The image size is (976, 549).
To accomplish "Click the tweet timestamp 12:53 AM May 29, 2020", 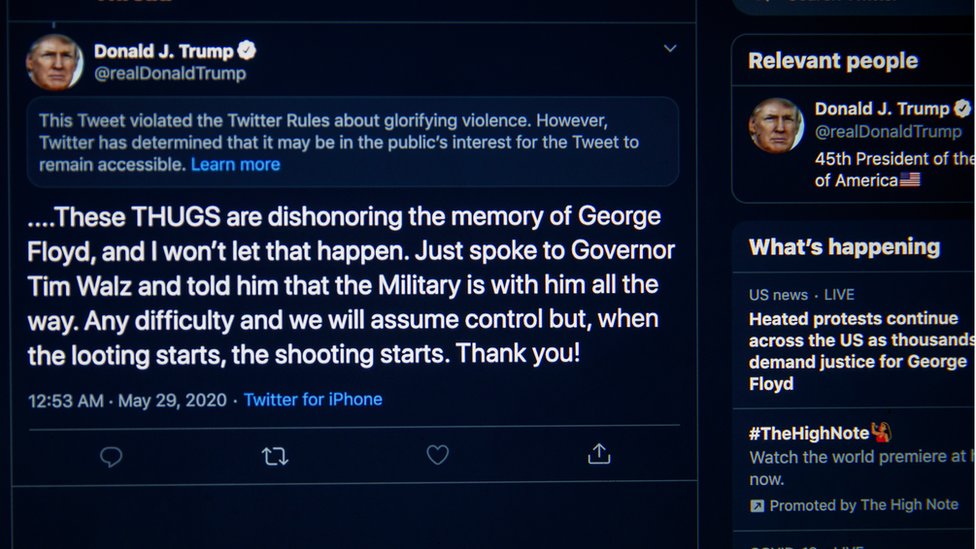I will point(128,400).
